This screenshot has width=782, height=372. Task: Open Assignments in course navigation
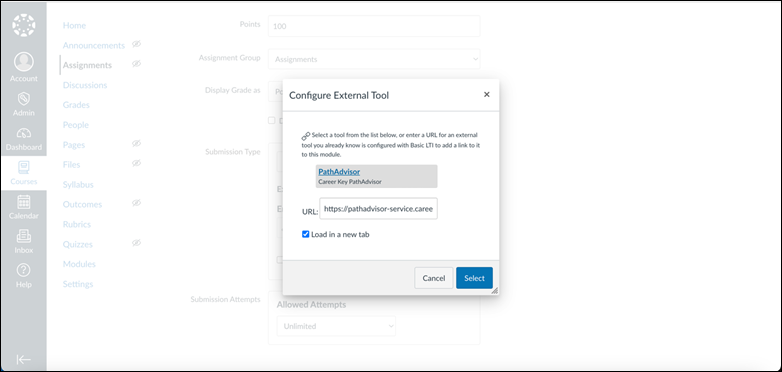tap(87, 65)
